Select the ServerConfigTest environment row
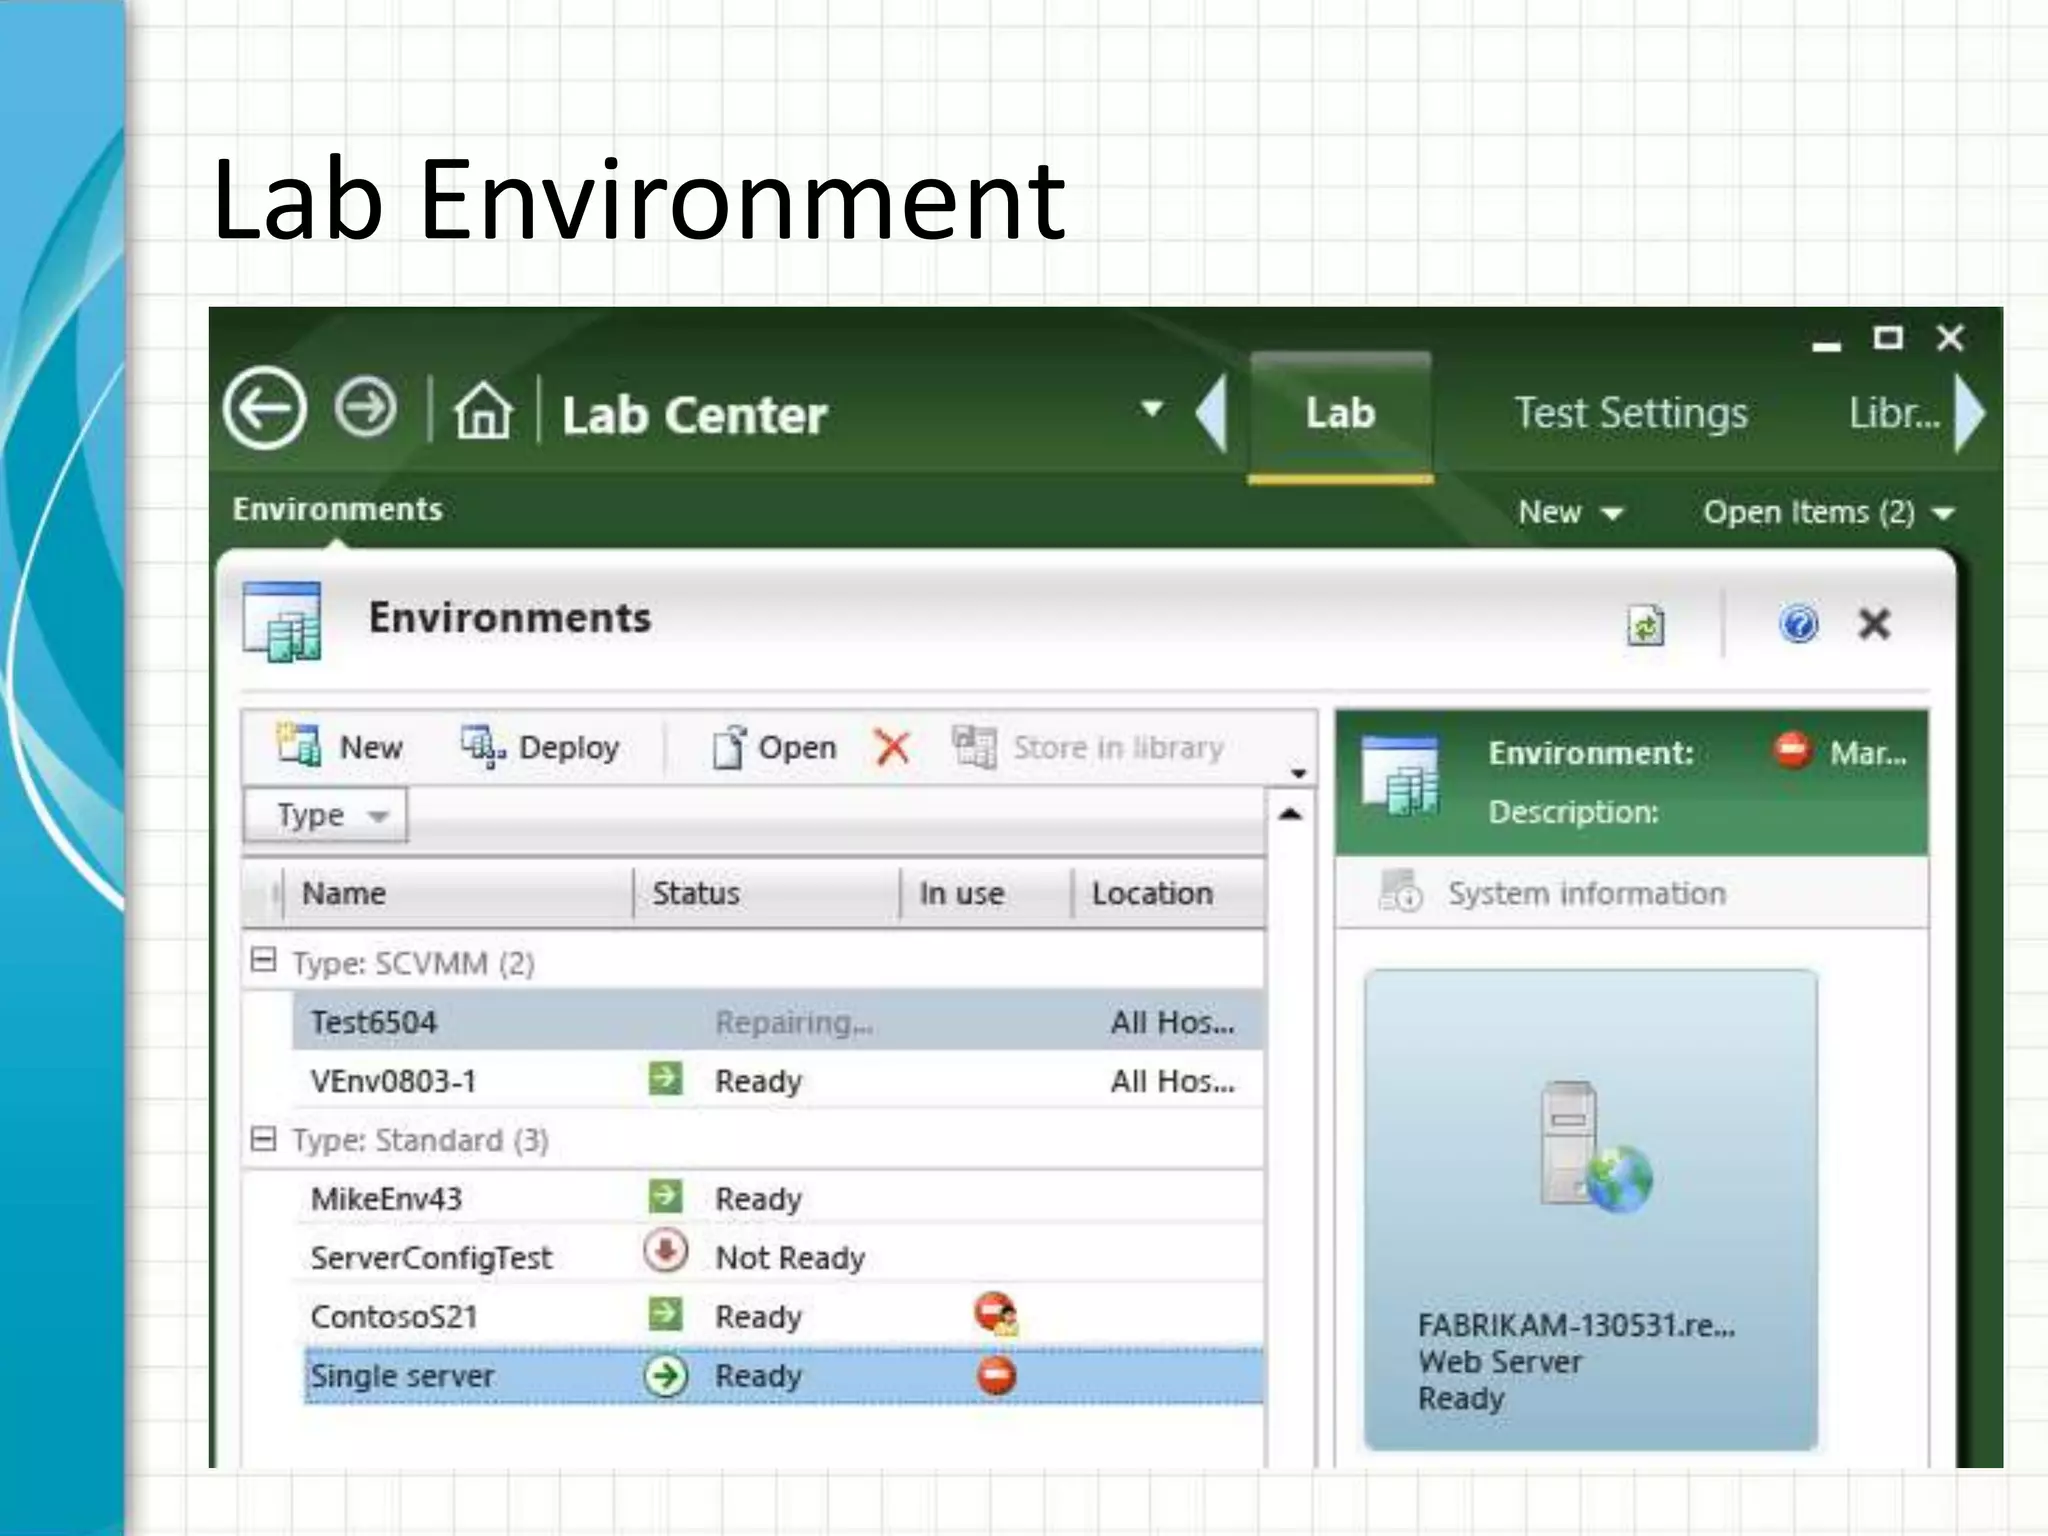Screen dimensions: 2048x1536 tap(431, 1257)
